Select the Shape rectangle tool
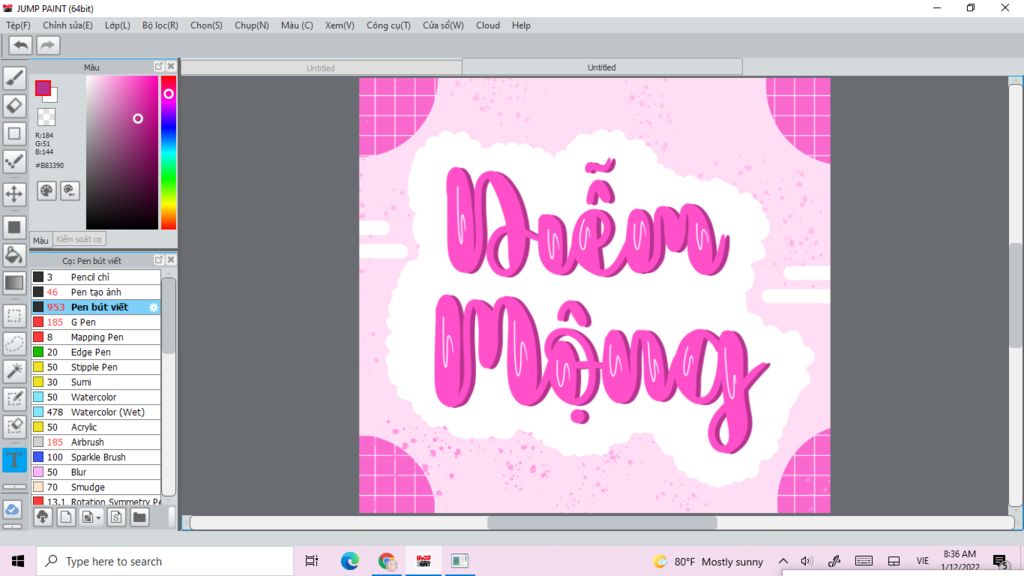The width and height of the screenshot is (1024, 576). tap(14, 133)
